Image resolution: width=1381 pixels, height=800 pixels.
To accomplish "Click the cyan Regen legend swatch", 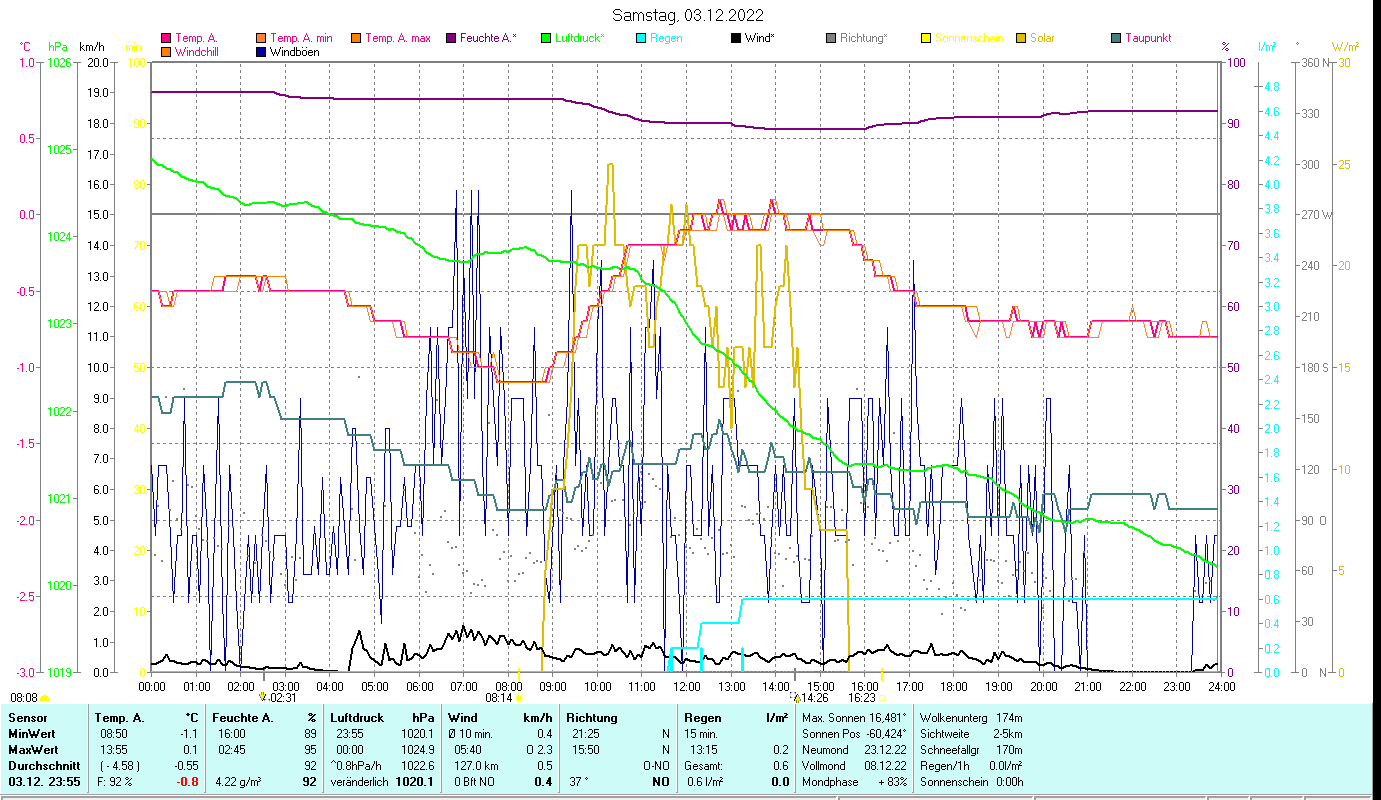I will 641,39.
